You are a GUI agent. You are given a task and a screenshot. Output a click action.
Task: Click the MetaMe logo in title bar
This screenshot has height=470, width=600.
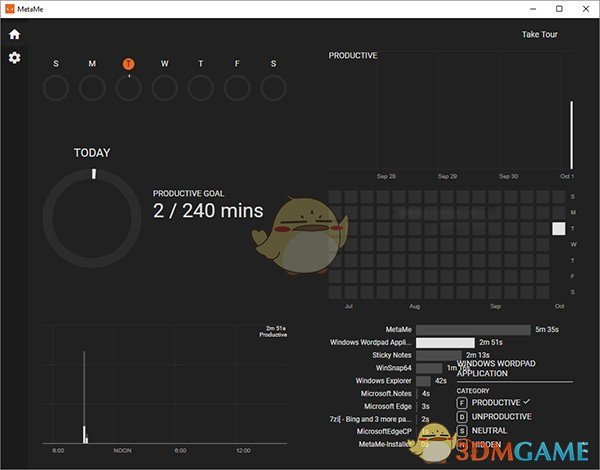point(10,9)
